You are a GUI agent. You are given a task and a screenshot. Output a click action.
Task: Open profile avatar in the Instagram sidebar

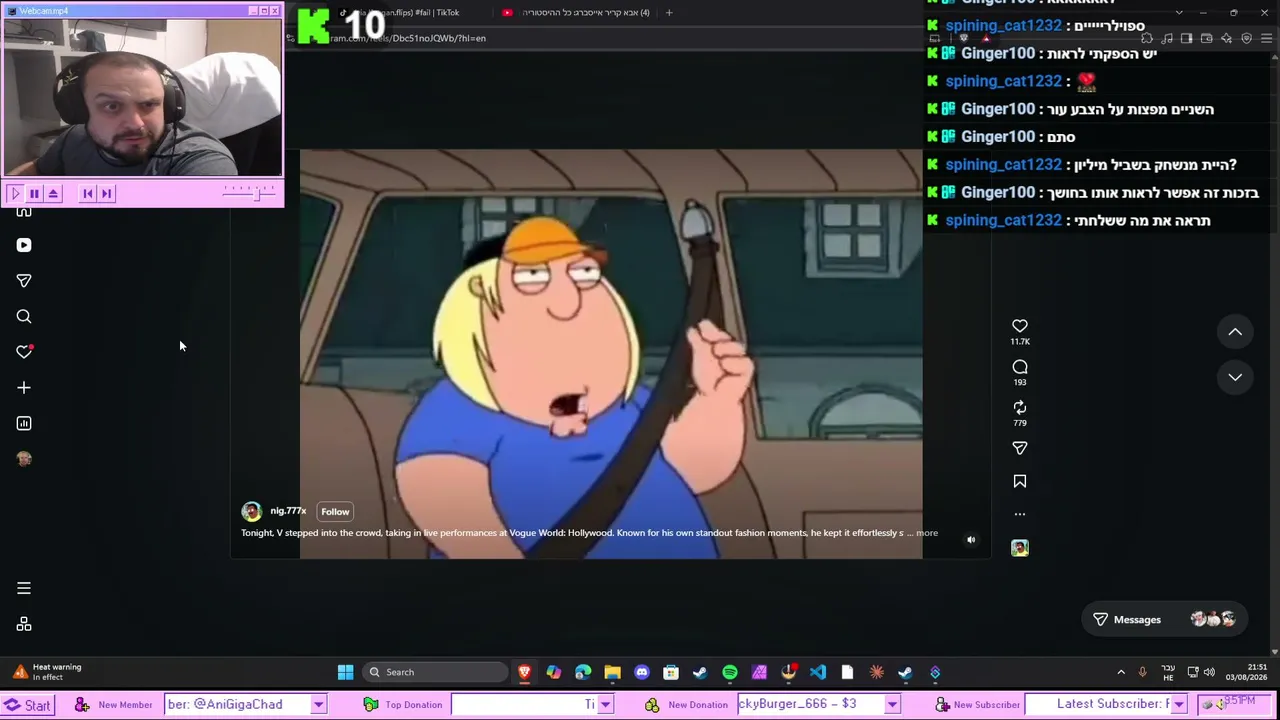24,459
